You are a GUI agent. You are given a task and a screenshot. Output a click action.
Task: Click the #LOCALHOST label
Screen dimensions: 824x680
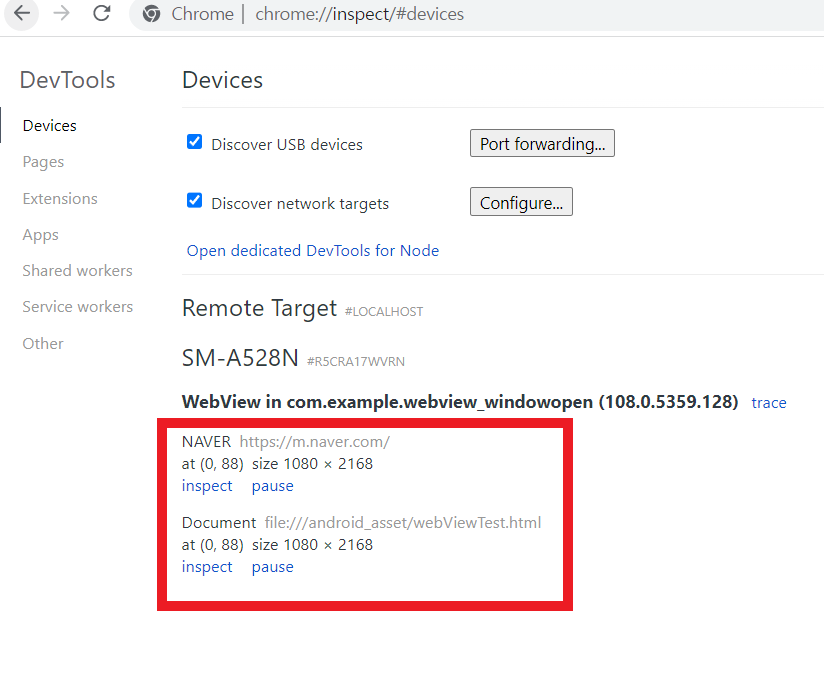(x=384, y=312)
